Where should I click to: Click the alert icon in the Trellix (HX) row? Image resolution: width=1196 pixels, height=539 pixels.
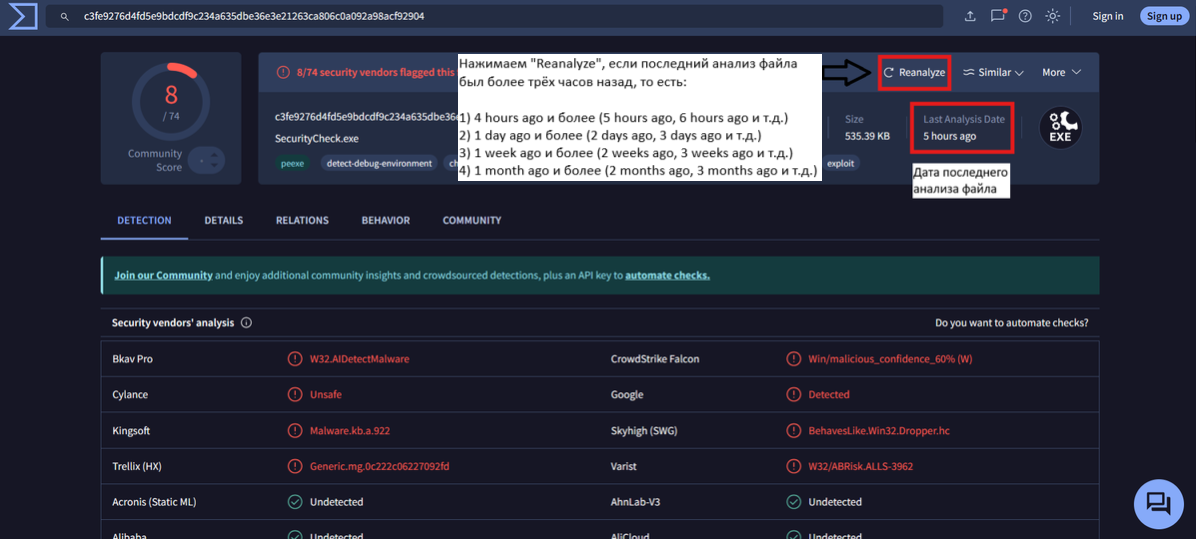(294, 467)
